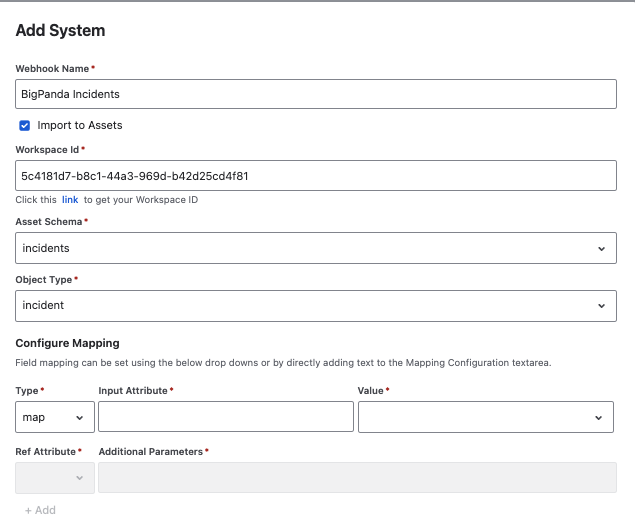Follow the link to get your Workspace ID

[70, 200]
